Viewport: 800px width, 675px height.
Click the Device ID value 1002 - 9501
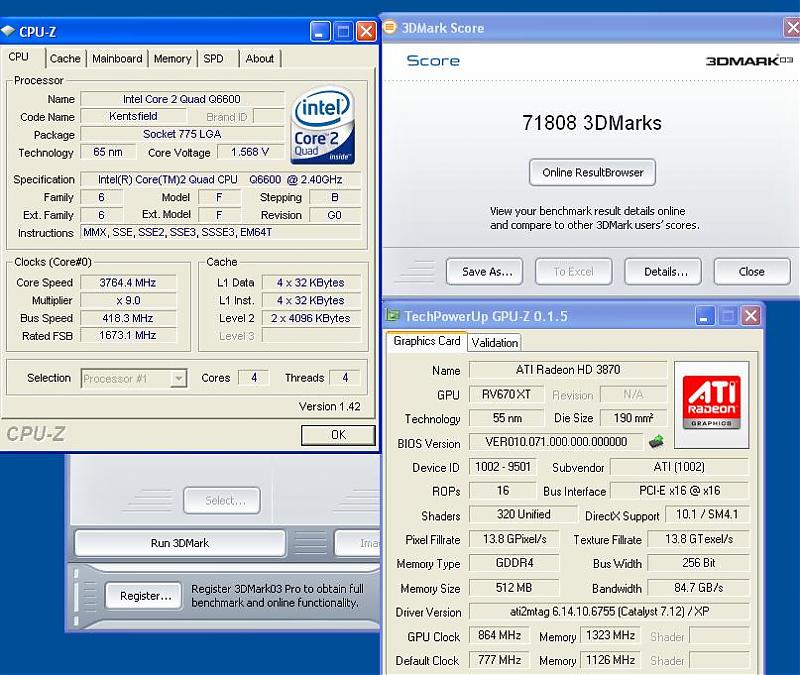point(503,467)
